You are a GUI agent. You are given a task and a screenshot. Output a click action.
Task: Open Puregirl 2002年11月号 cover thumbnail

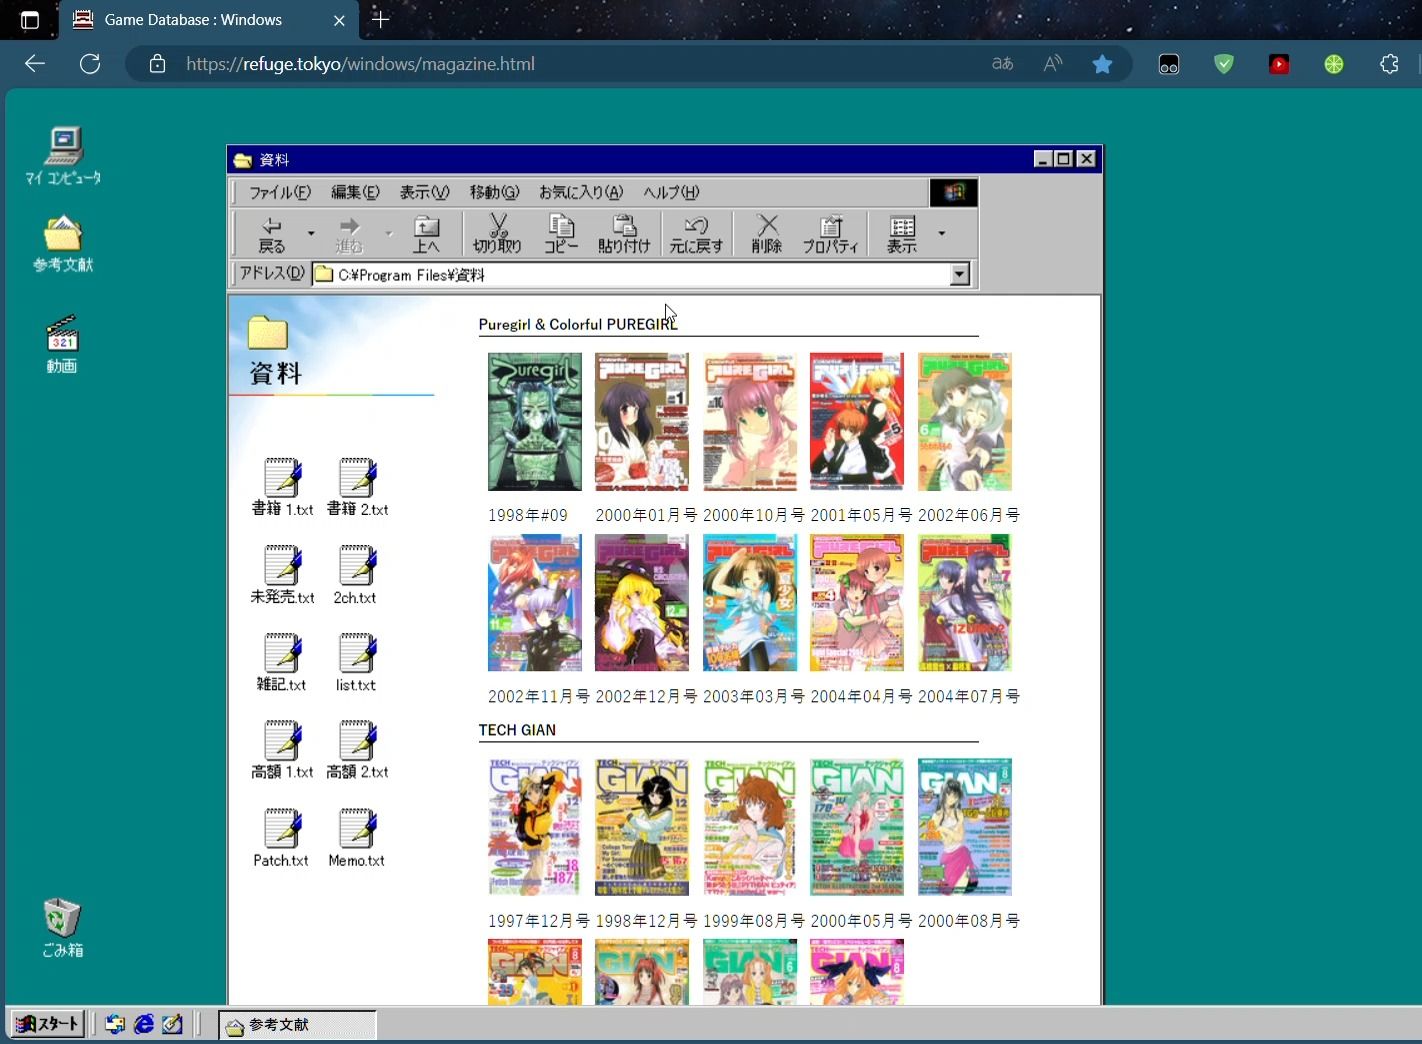coord(535,602)
